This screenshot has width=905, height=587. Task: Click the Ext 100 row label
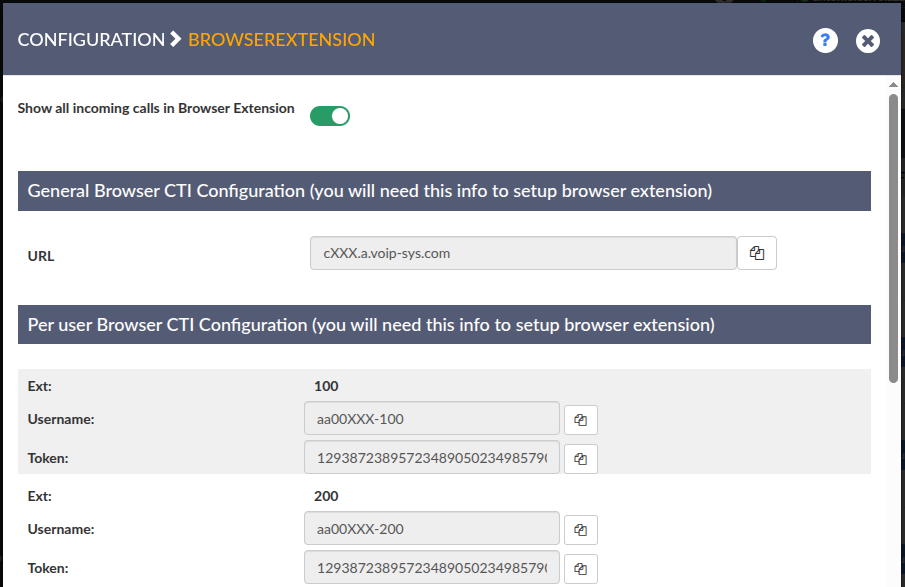pyautogui.click(x=40, y=386)
